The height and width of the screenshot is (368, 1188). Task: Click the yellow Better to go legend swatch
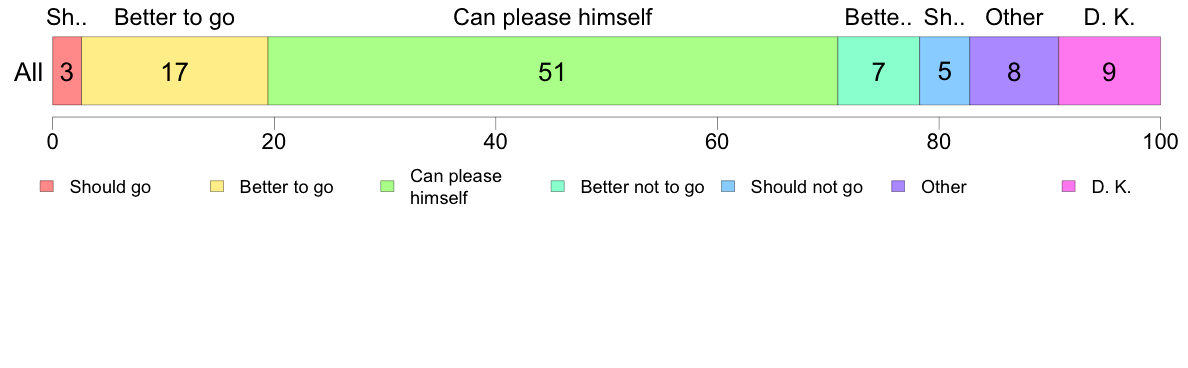pos(217,187)
